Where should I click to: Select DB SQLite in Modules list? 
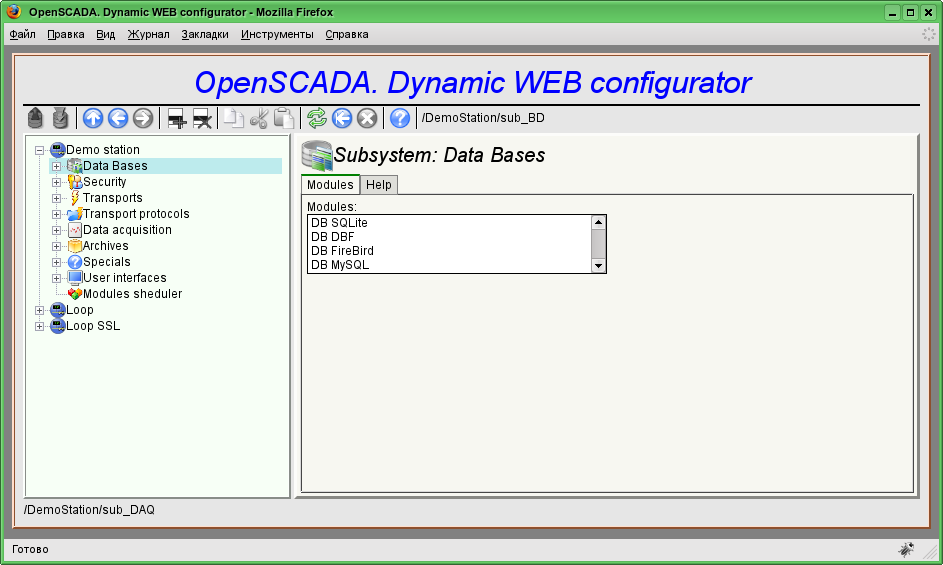click(450, 223)
